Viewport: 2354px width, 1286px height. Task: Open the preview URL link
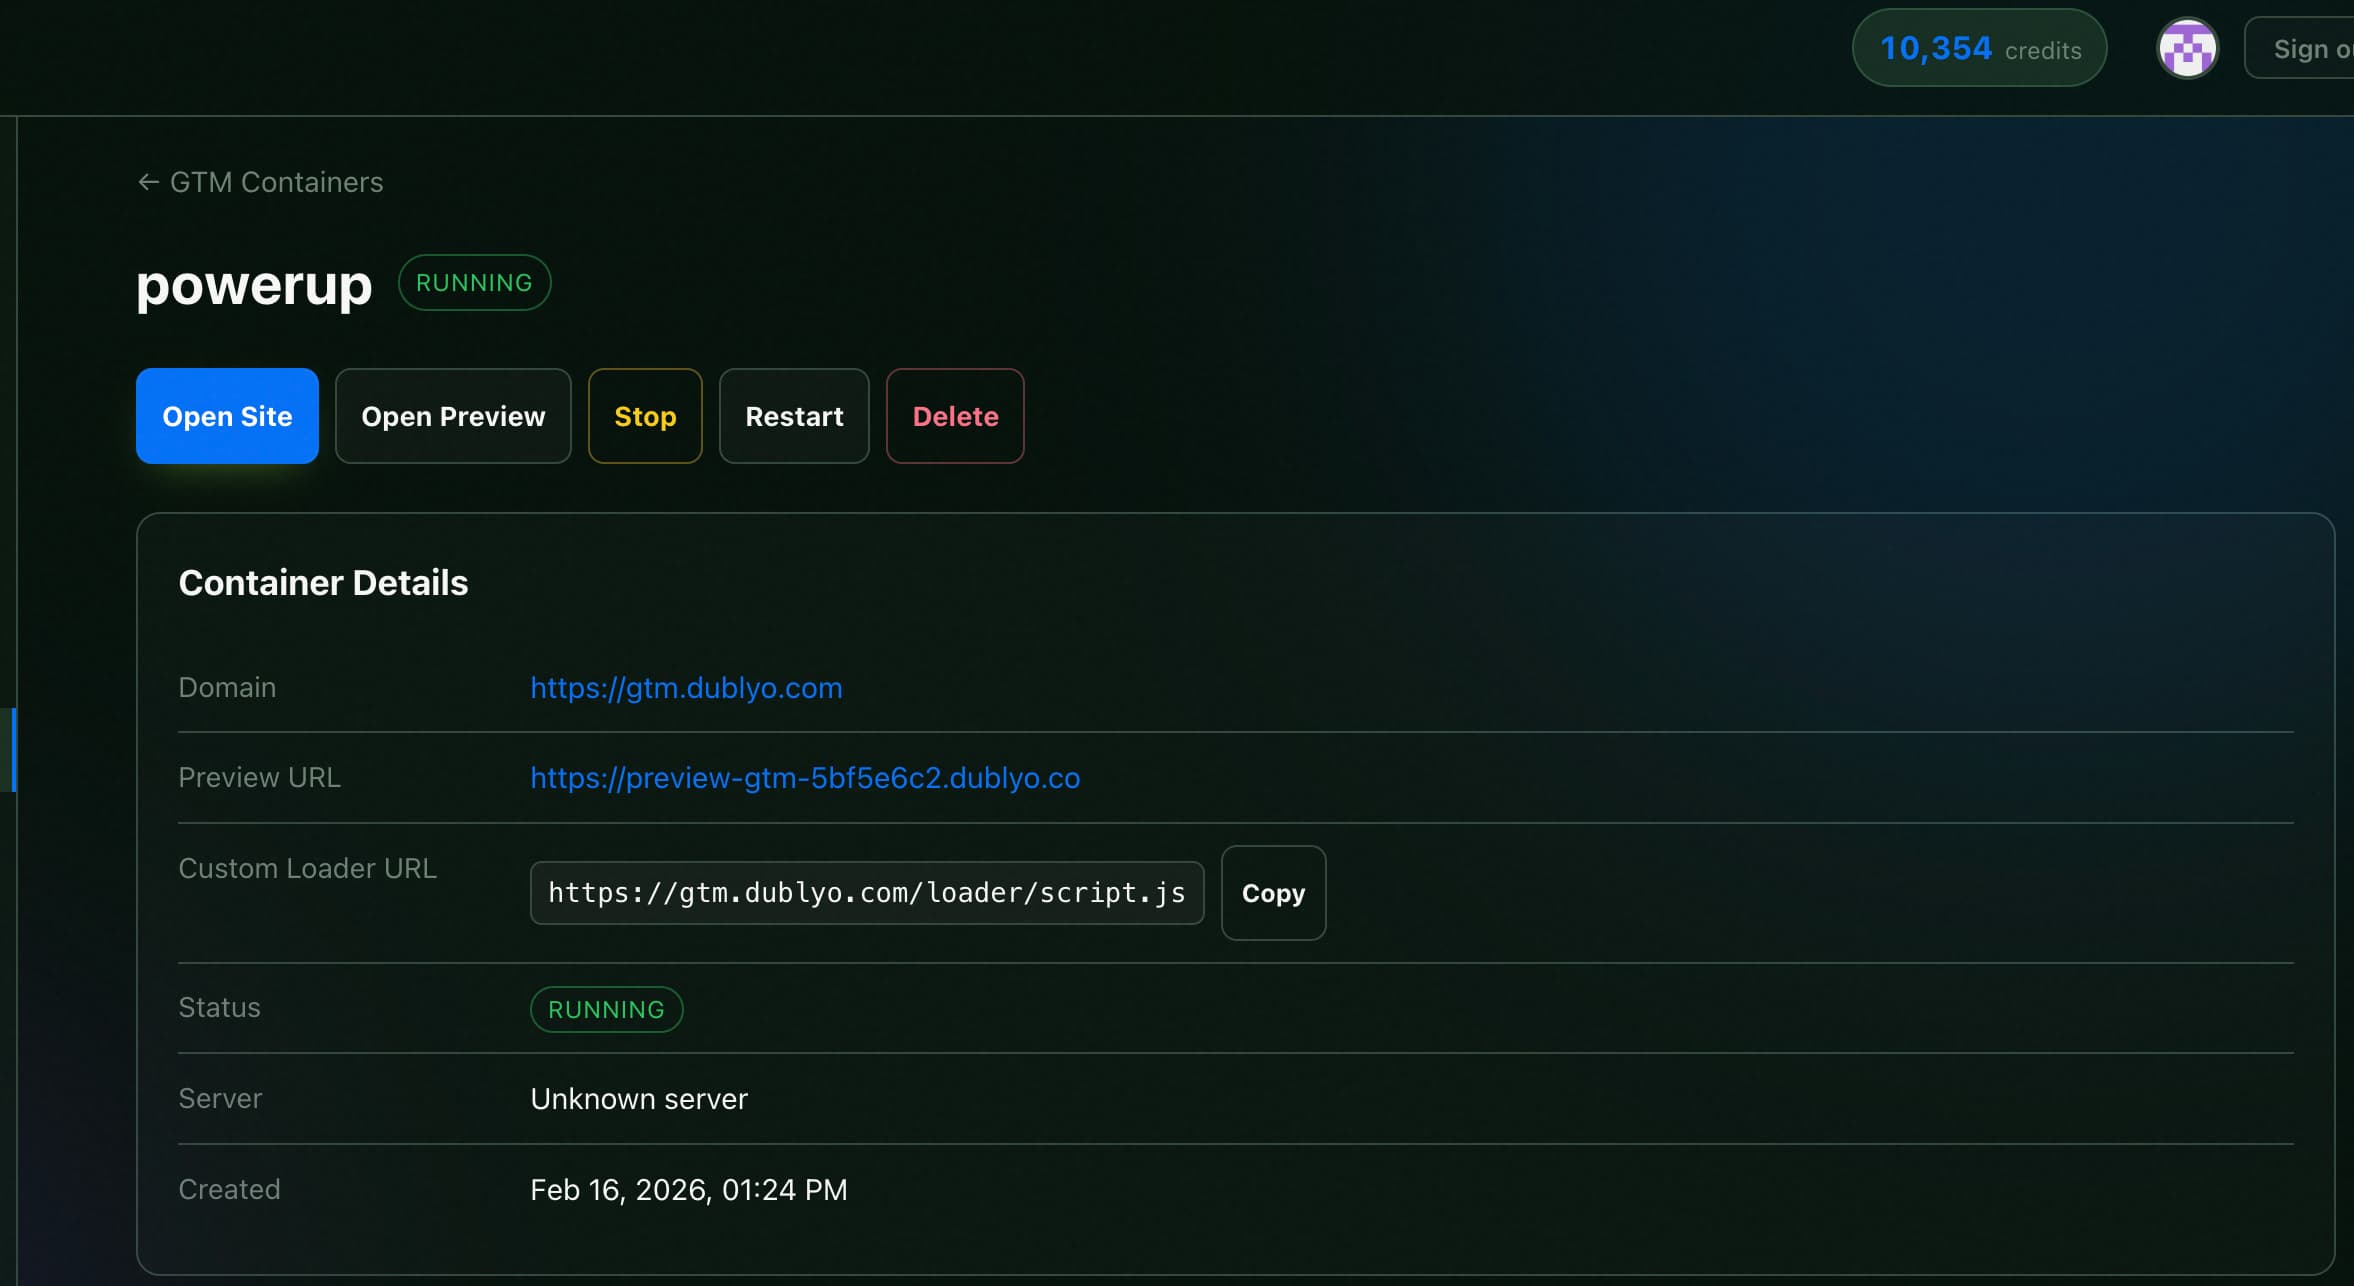point(804,777)
